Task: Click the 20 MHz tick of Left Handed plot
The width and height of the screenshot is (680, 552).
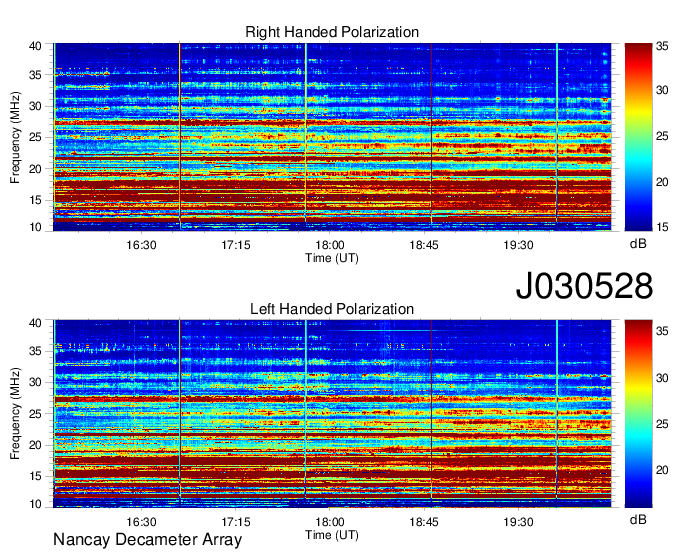Action: tap(35, 445)
